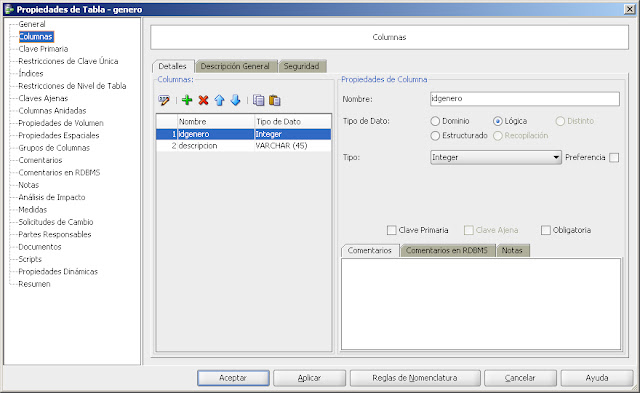
Task: Open Comentarios en RDBMS tab
Action: 447,251
